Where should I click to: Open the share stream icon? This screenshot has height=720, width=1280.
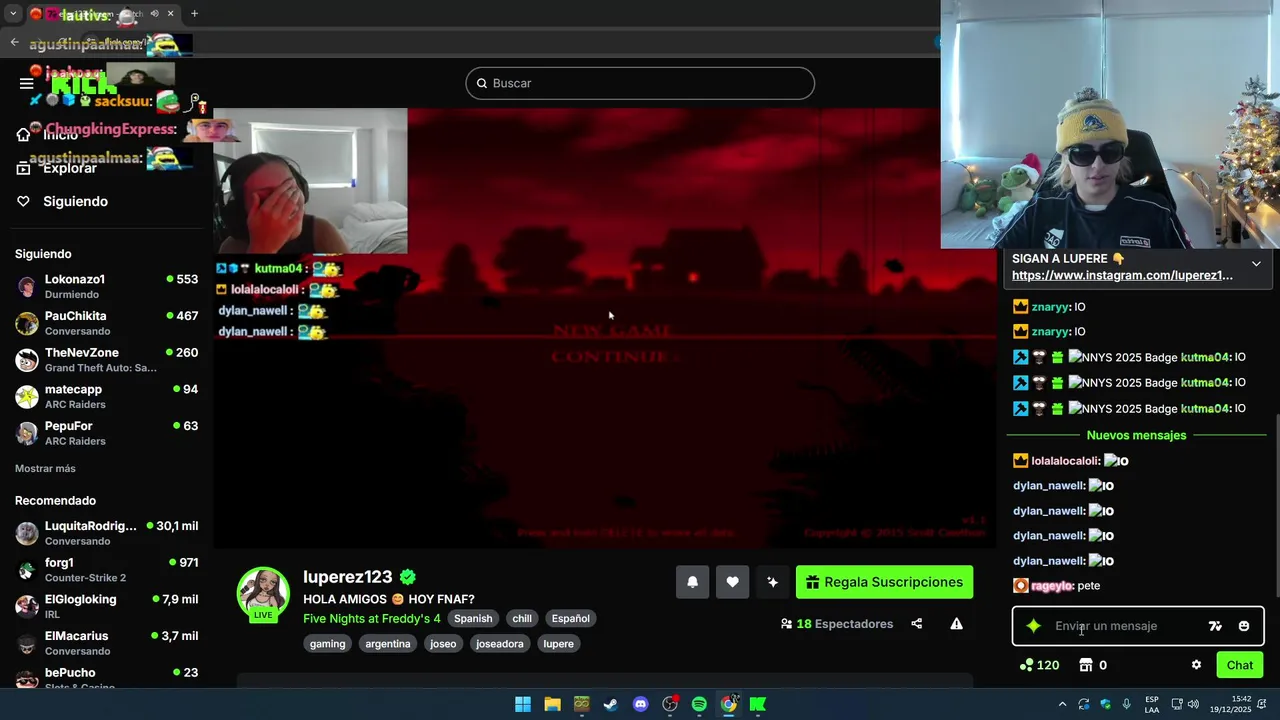tap(916, 624)
